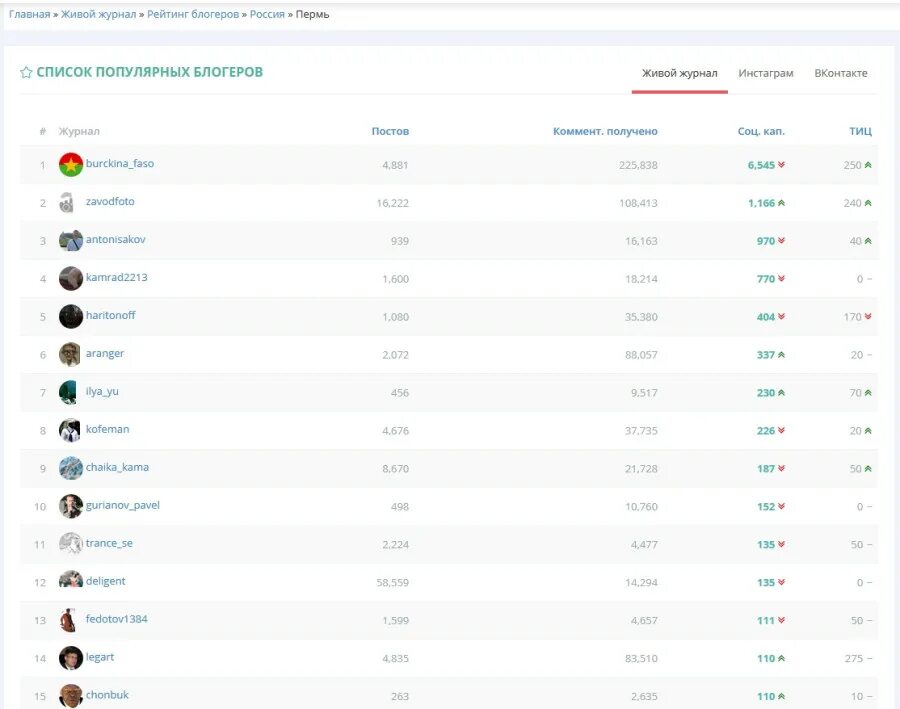Click the 275 TIC value for legart
The image size is (900, 709).
pyautogui.click(x=854, y=658)
